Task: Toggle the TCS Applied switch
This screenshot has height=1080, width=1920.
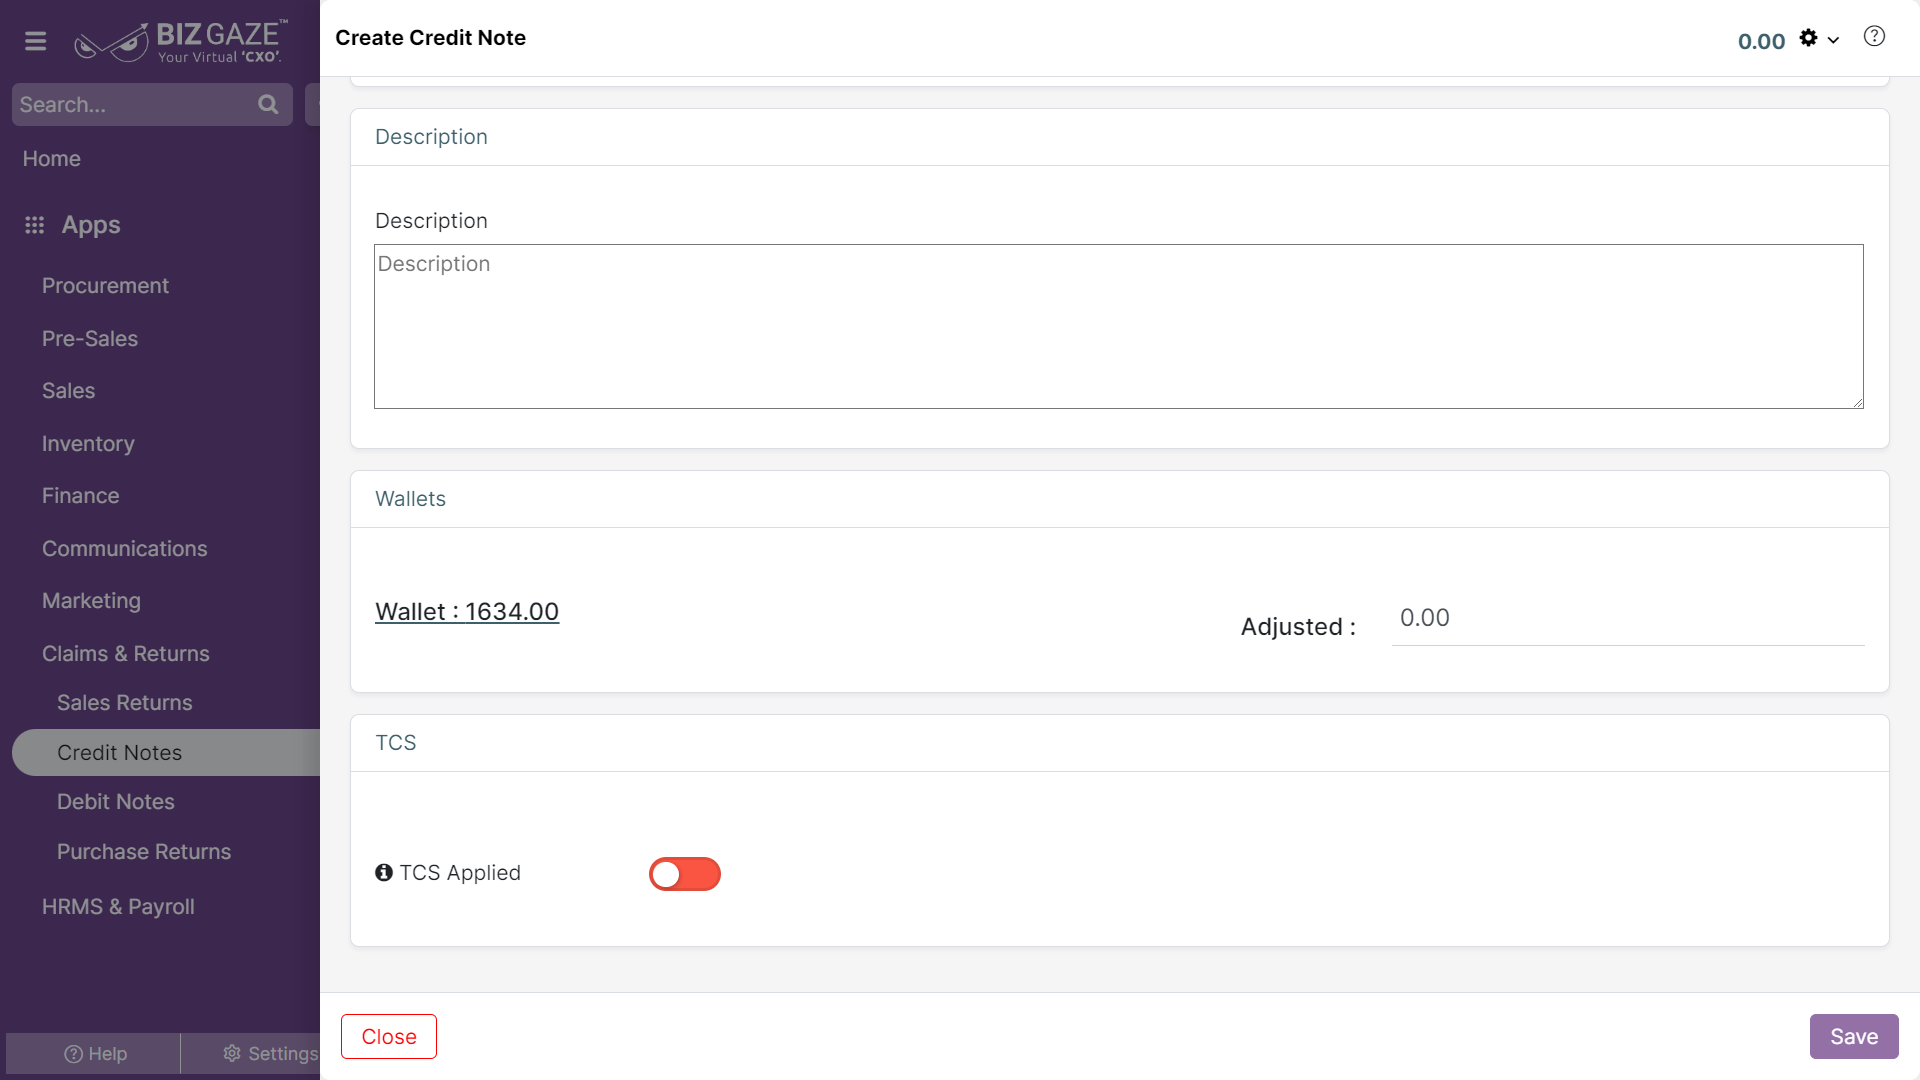Action: (x=685, y=874)
